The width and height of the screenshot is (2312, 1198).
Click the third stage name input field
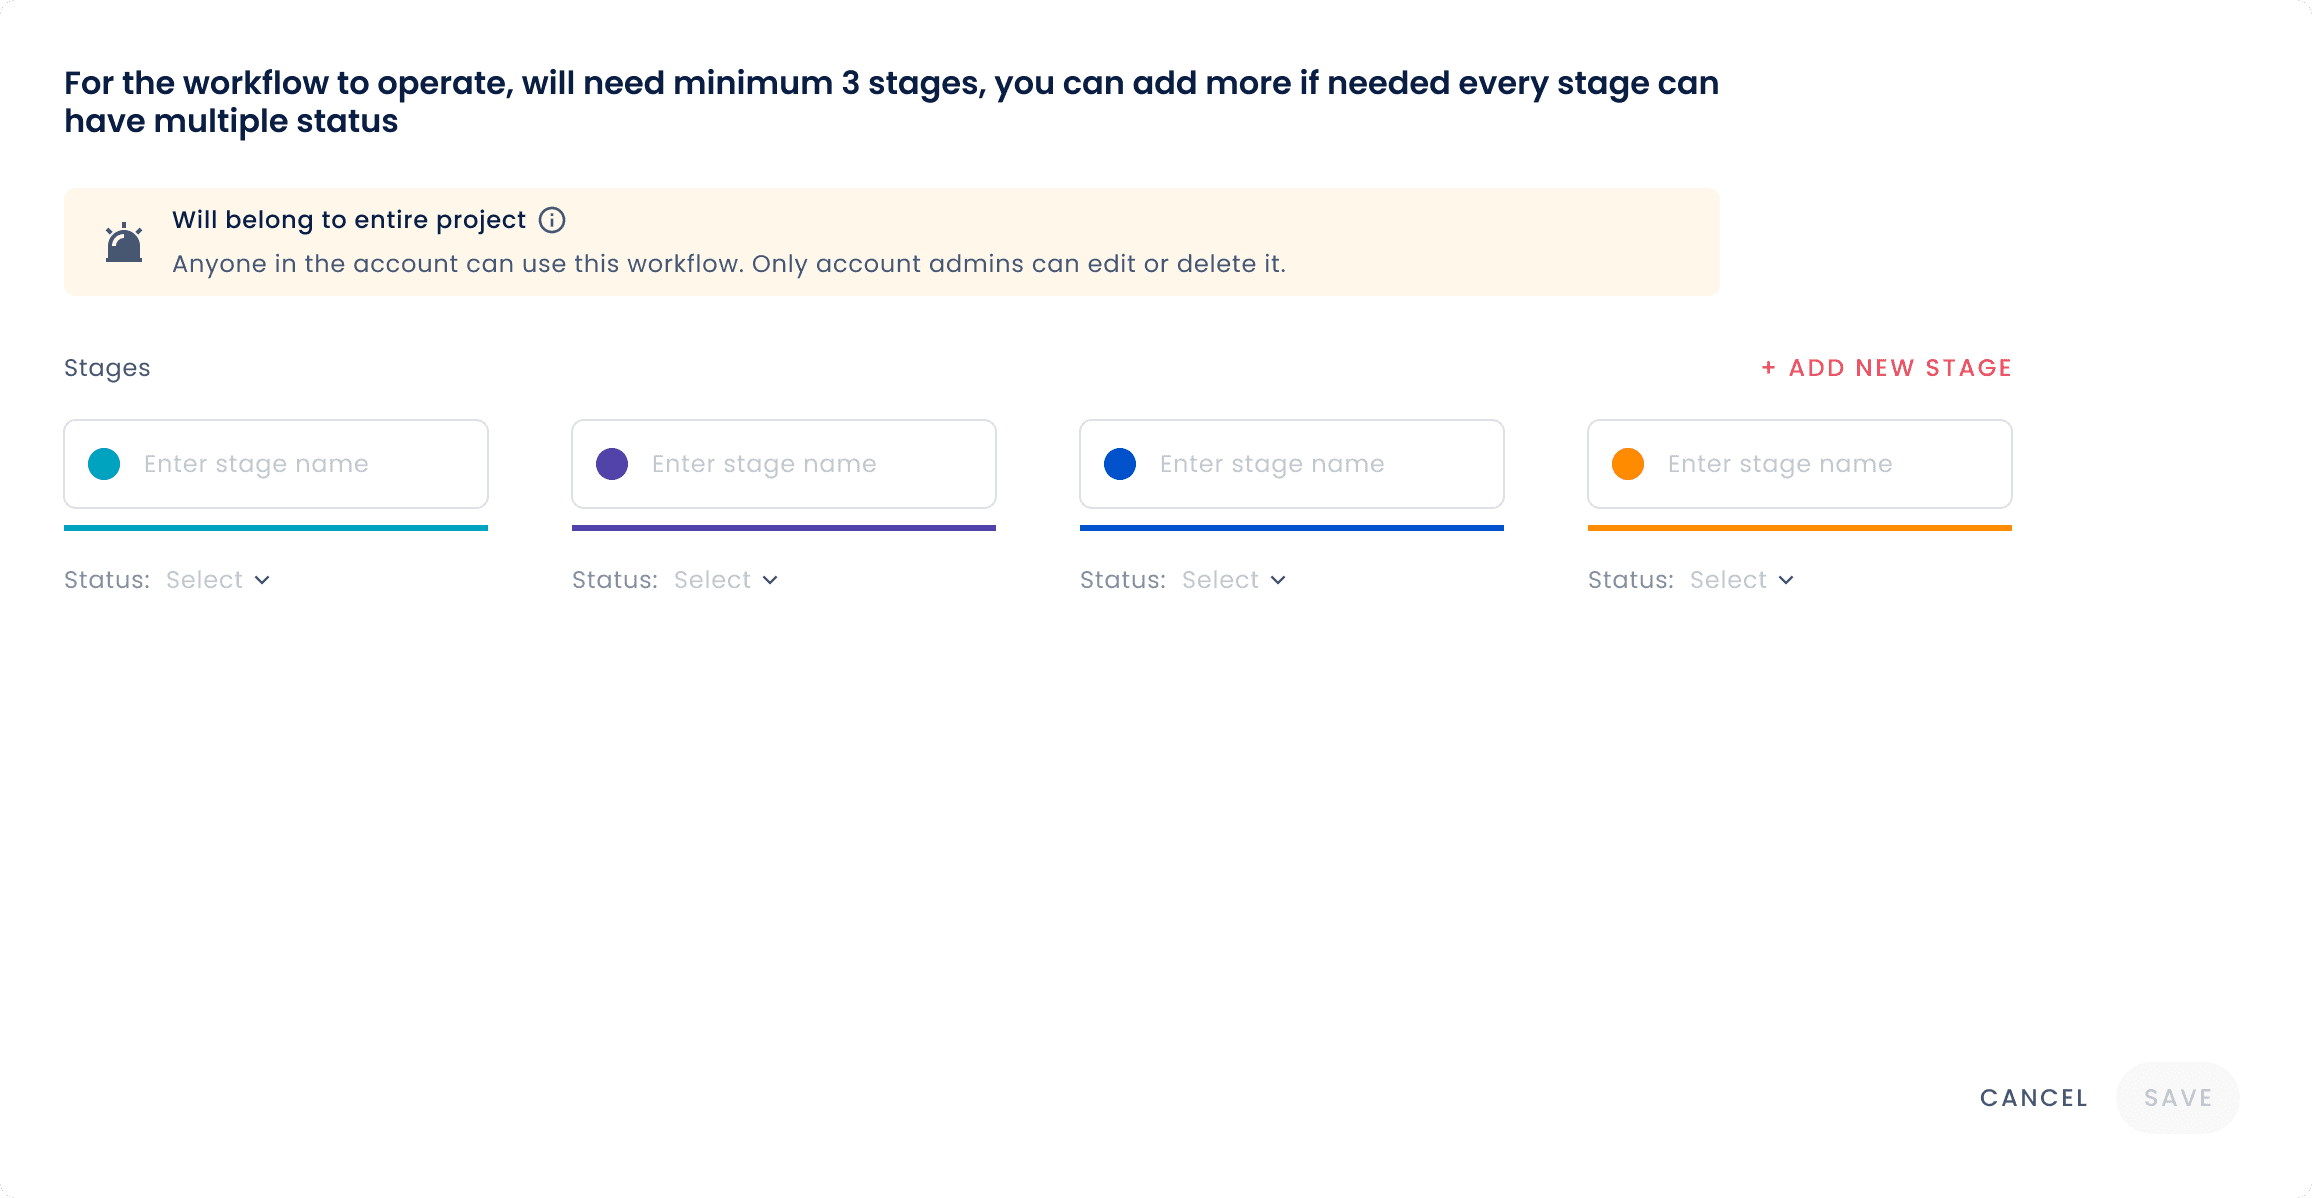[1292, 464]
